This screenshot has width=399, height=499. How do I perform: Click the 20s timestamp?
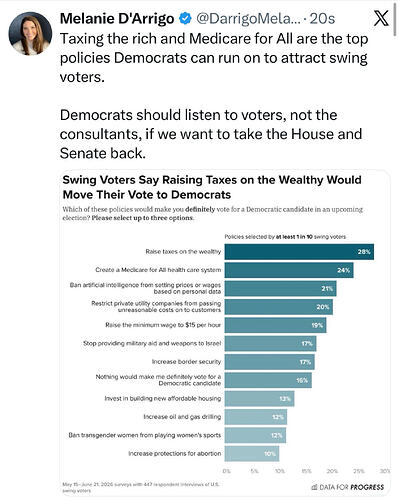tap(322, 19)
